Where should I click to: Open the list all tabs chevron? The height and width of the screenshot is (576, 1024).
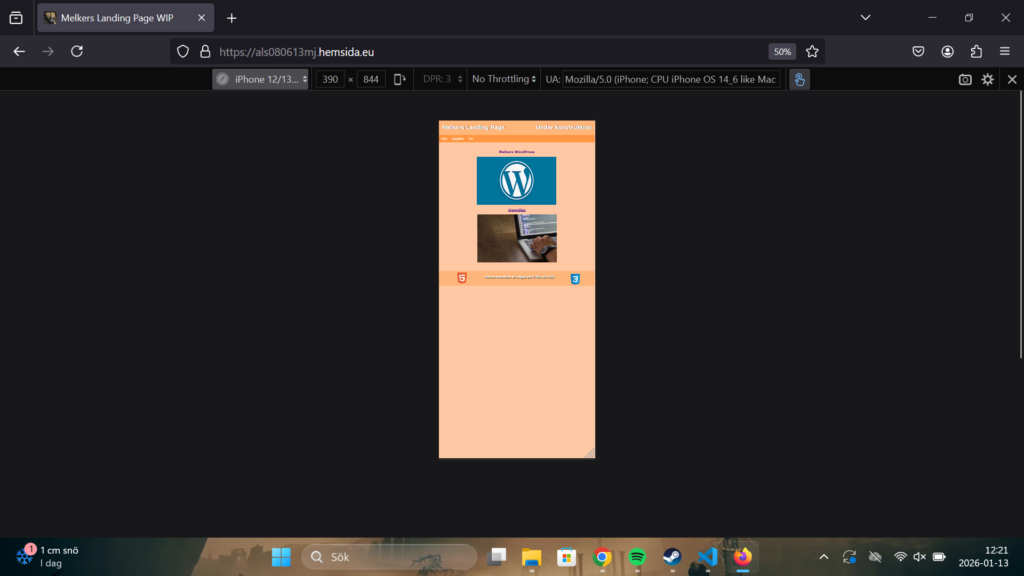click(865, 18)
